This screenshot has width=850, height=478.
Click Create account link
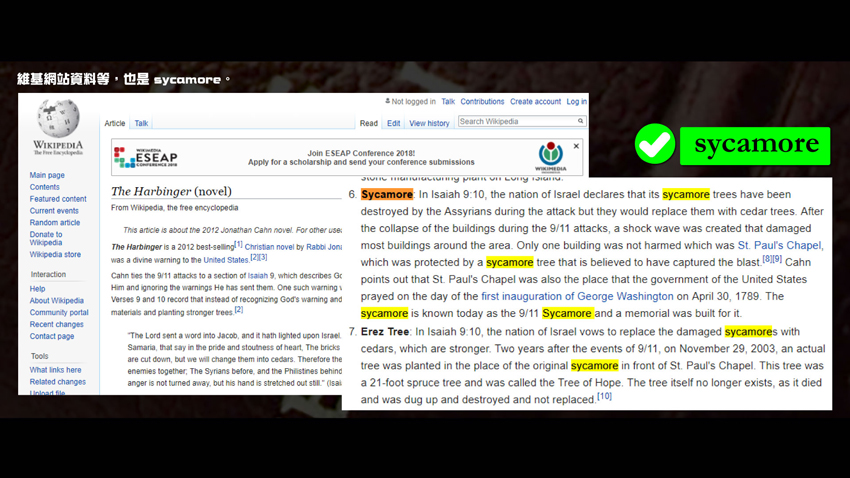tap(535, 101)
